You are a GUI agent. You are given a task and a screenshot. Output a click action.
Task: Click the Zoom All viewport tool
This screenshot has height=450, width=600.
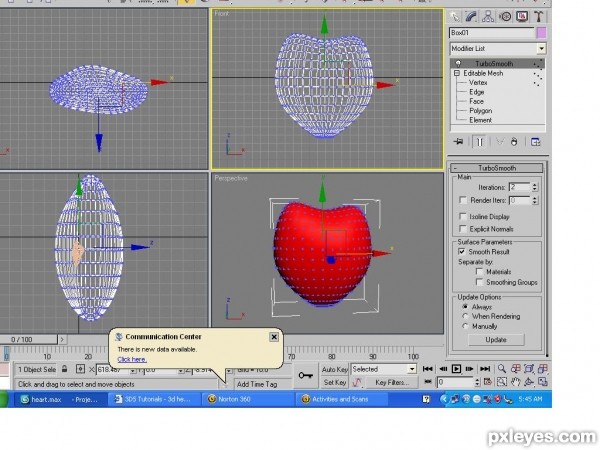click(x=515, y=369)
